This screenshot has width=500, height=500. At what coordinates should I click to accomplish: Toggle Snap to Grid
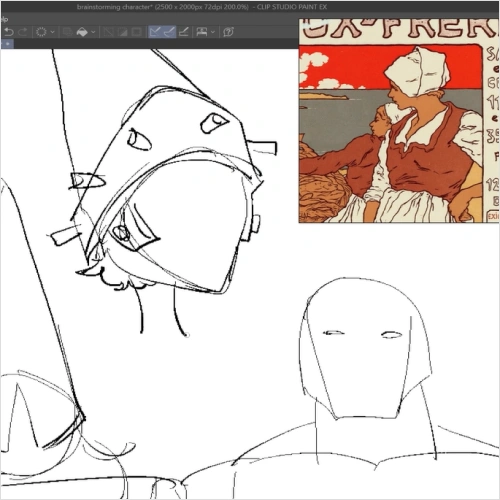point(184,32)
